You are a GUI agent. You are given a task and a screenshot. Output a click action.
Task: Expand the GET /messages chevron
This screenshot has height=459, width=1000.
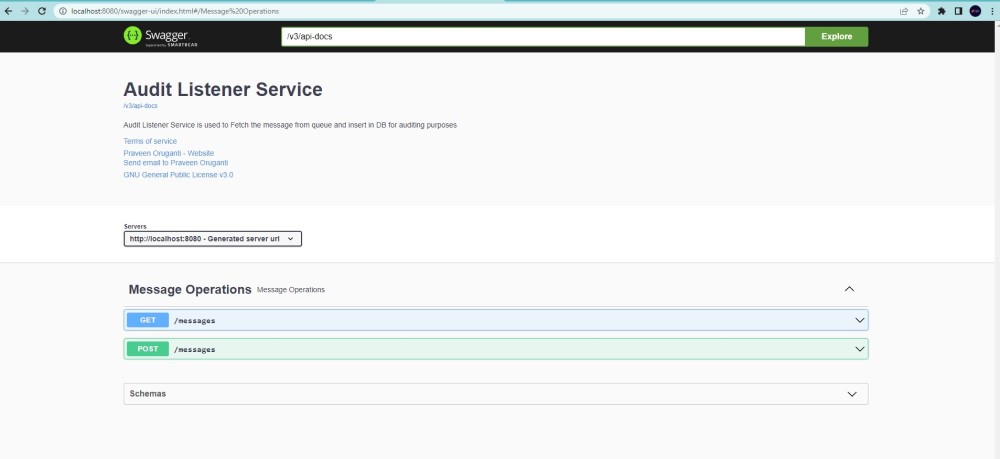860,320
